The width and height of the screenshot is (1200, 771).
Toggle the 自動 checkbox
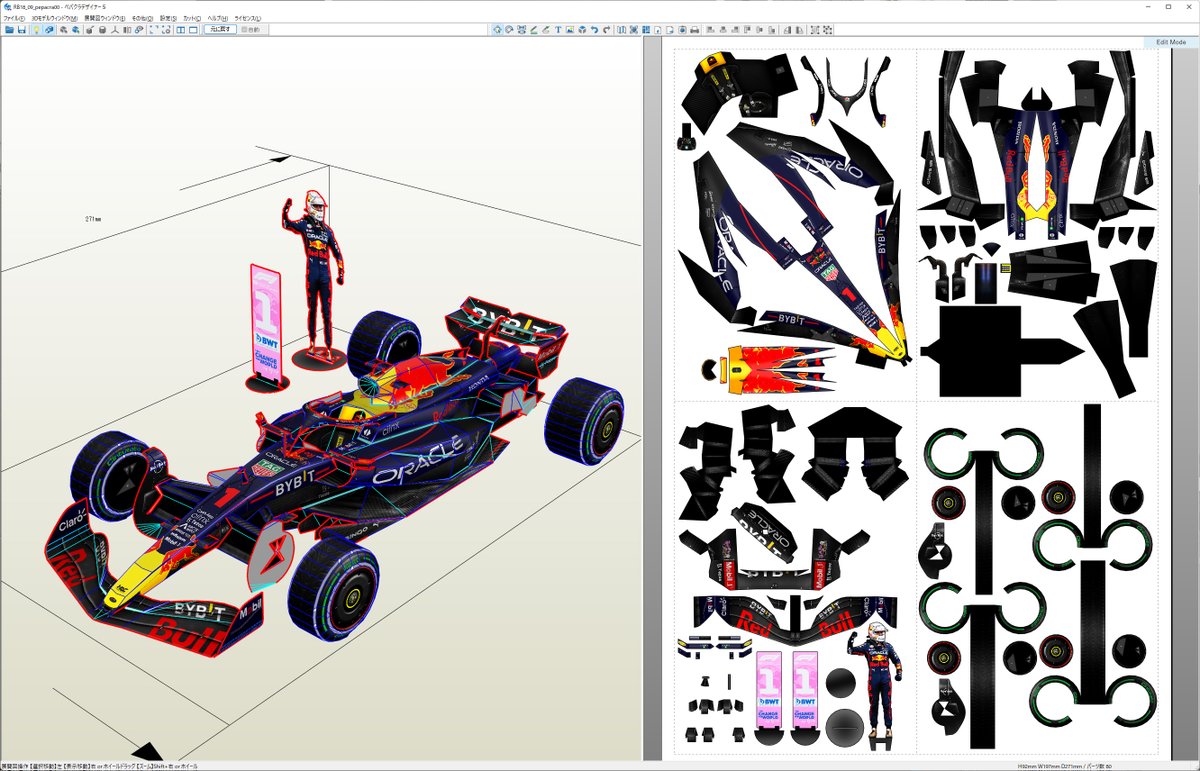click(251, 30)
